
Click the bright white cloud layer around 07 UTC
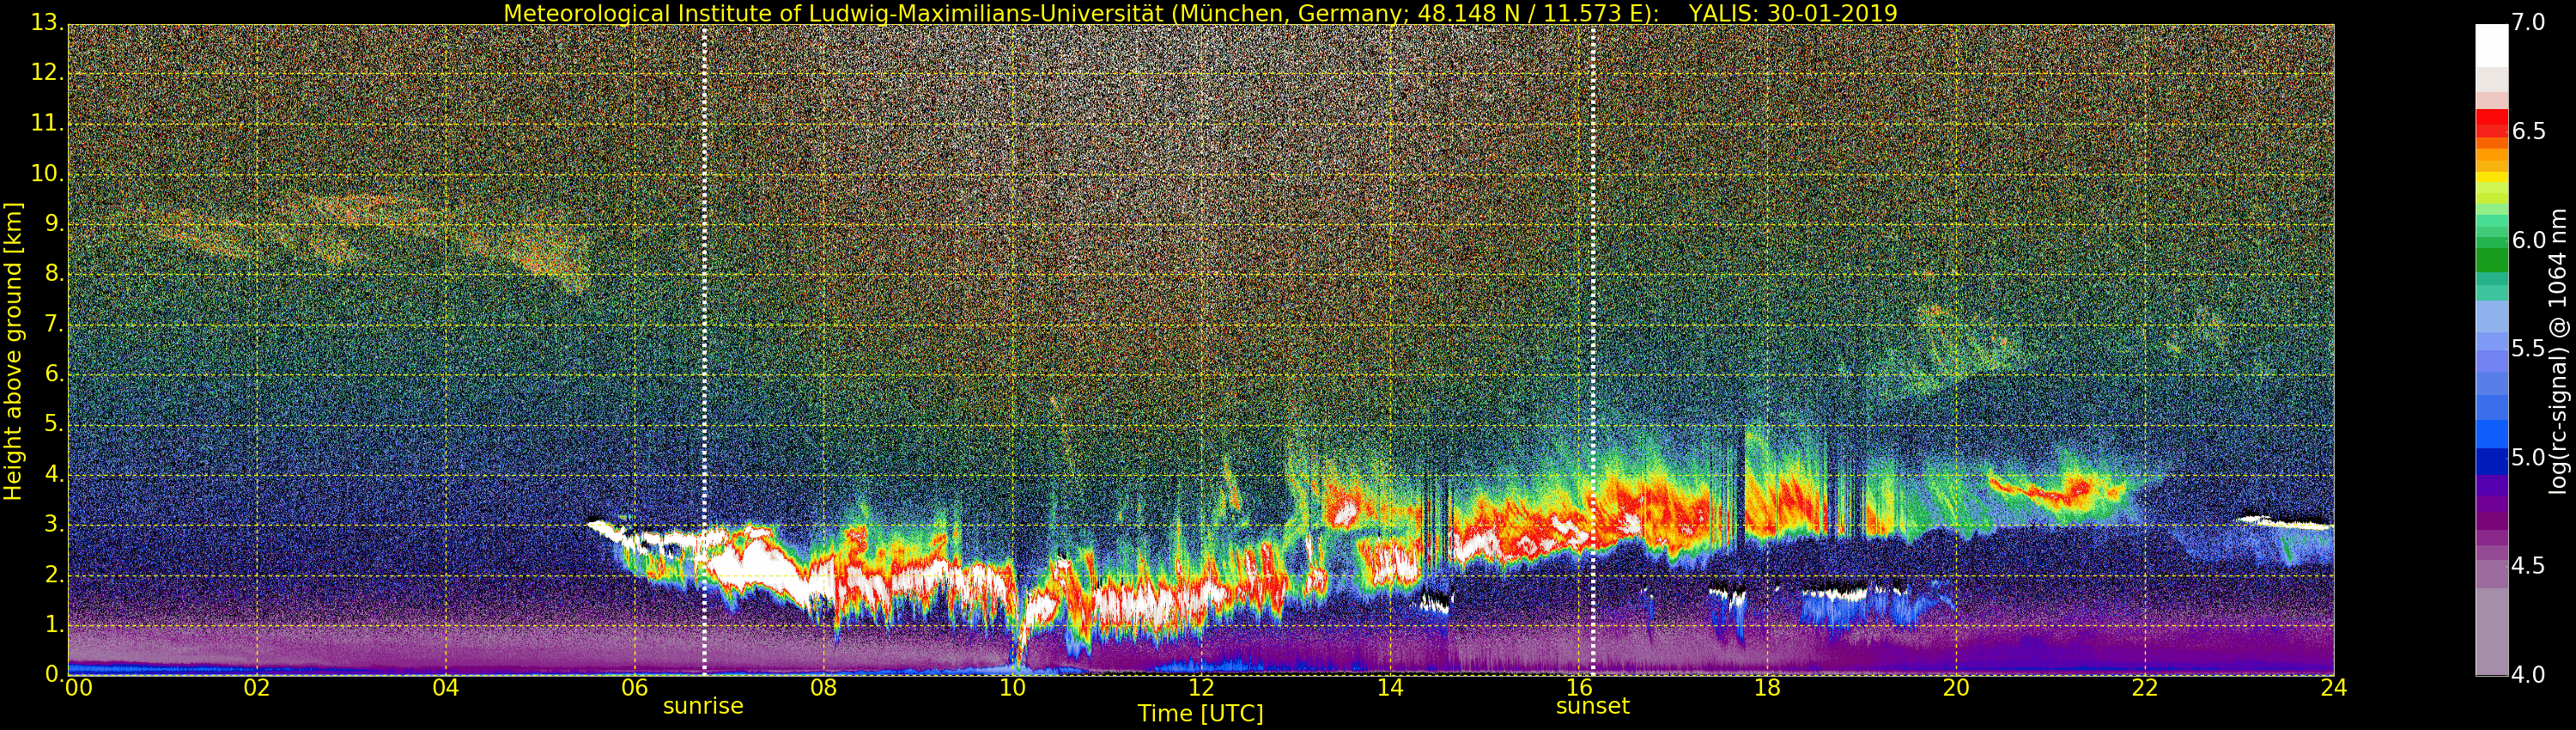(755, 565)
